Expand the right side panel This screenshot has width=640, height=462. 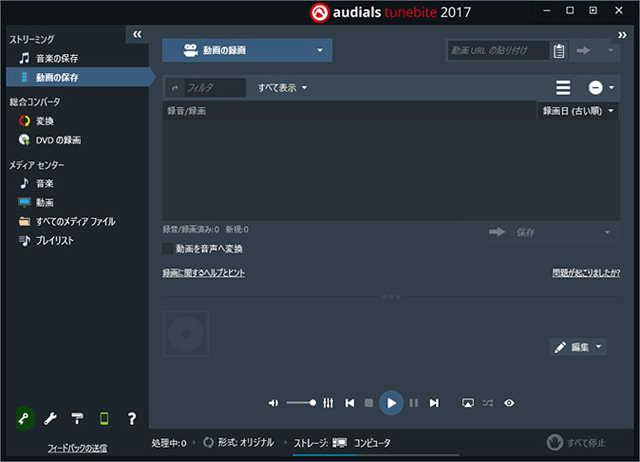pos(622,35)
